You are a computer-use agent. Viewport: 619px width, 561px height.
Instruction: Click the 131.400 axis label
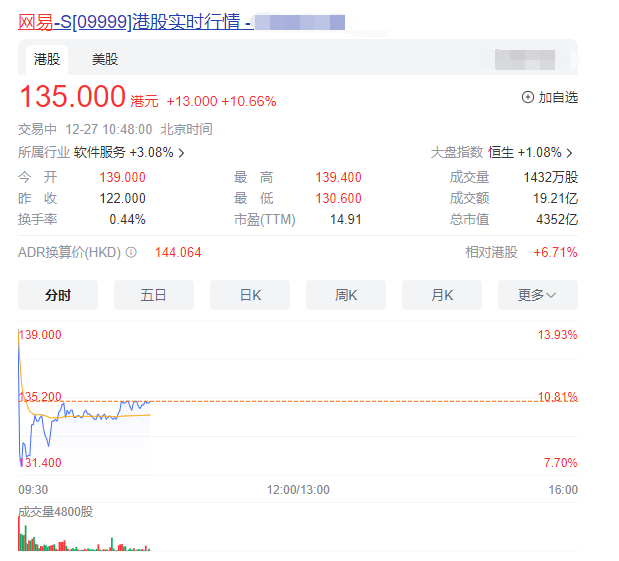40,462
